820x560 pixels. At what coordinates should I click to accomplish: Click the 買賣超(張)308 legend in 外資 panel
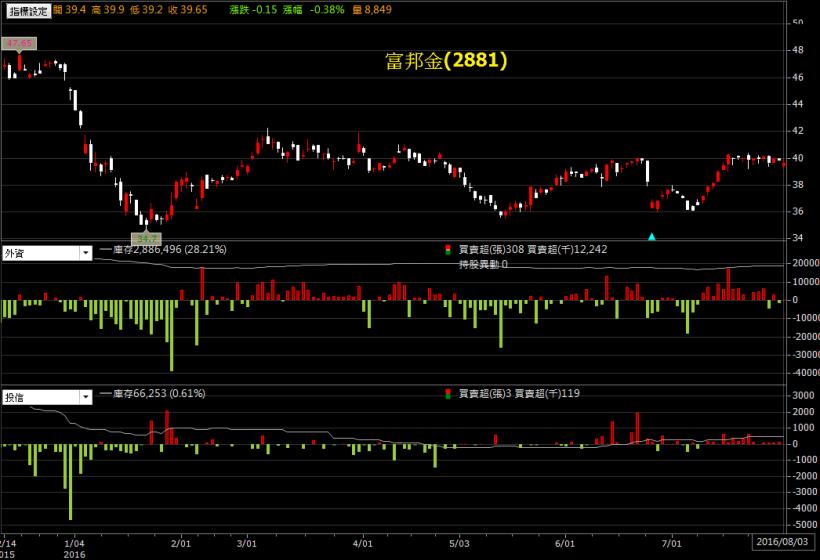click(x=491, y=249)
